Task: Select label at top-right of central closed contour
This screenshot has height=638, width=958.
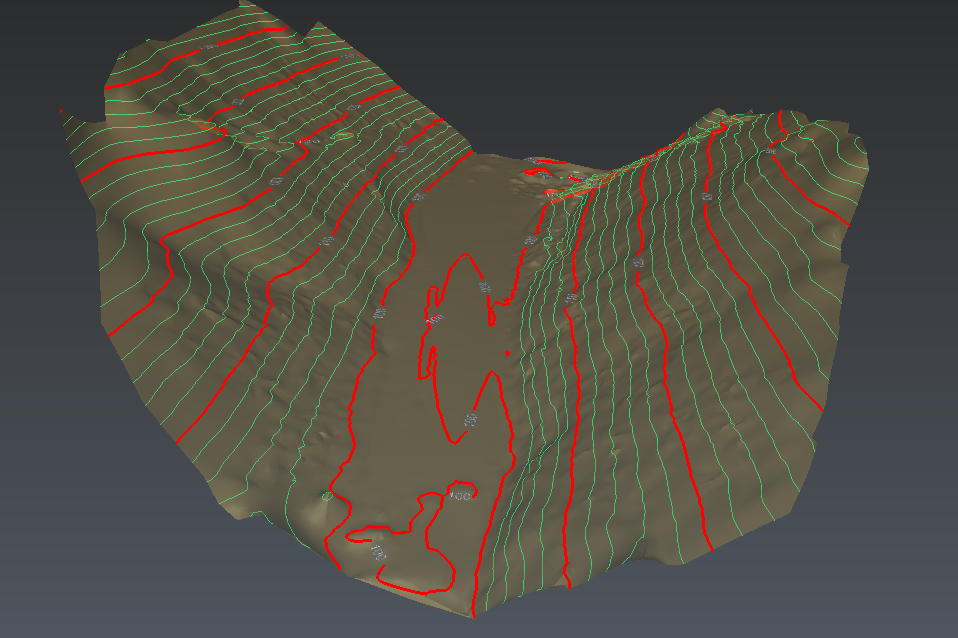Action: click(x=485, y=288)
